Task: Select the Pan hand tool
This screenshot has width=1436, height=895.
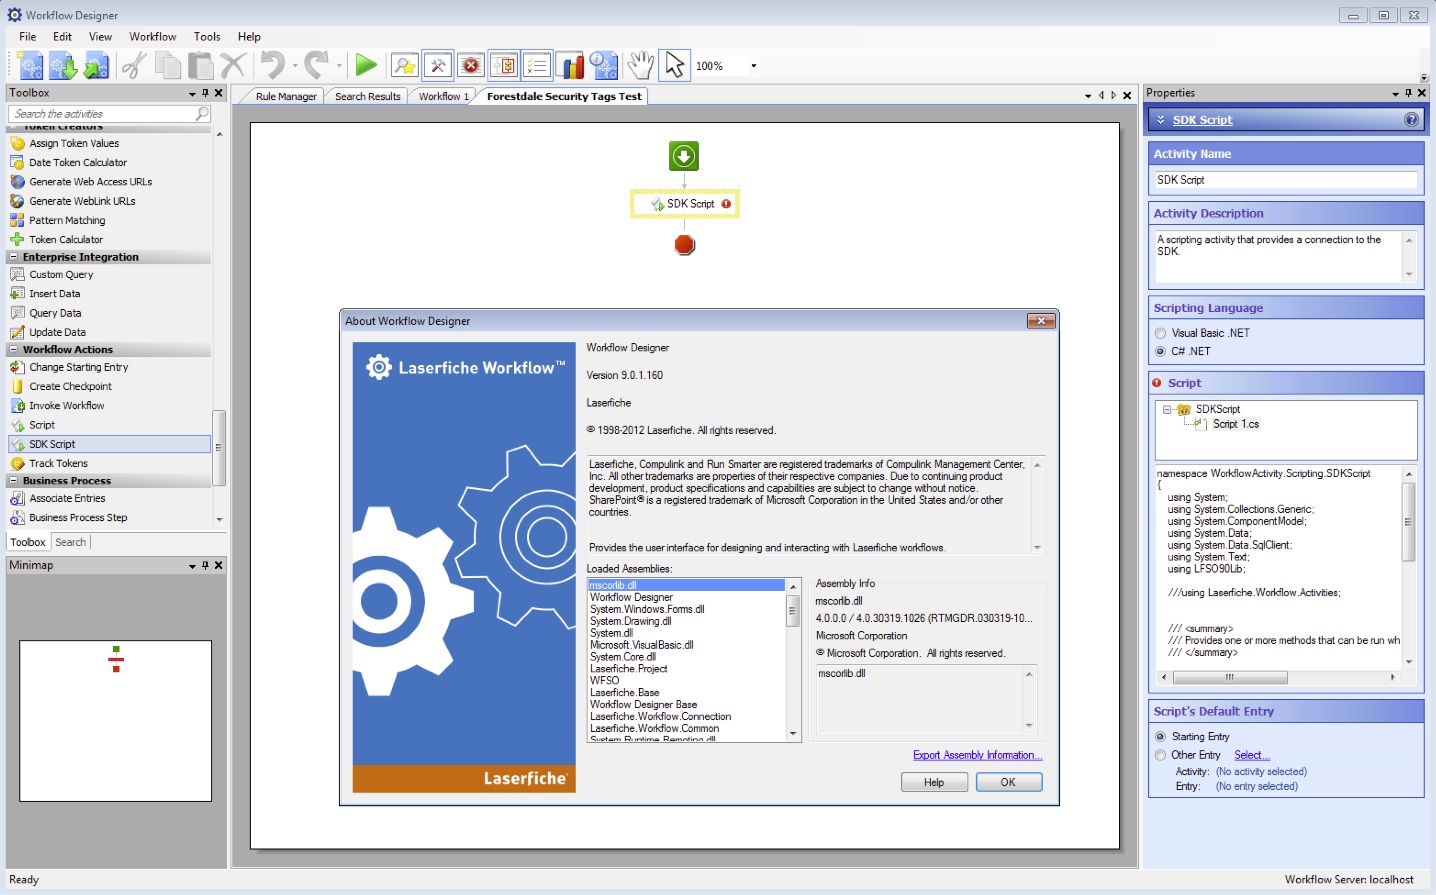Action: 641,66
